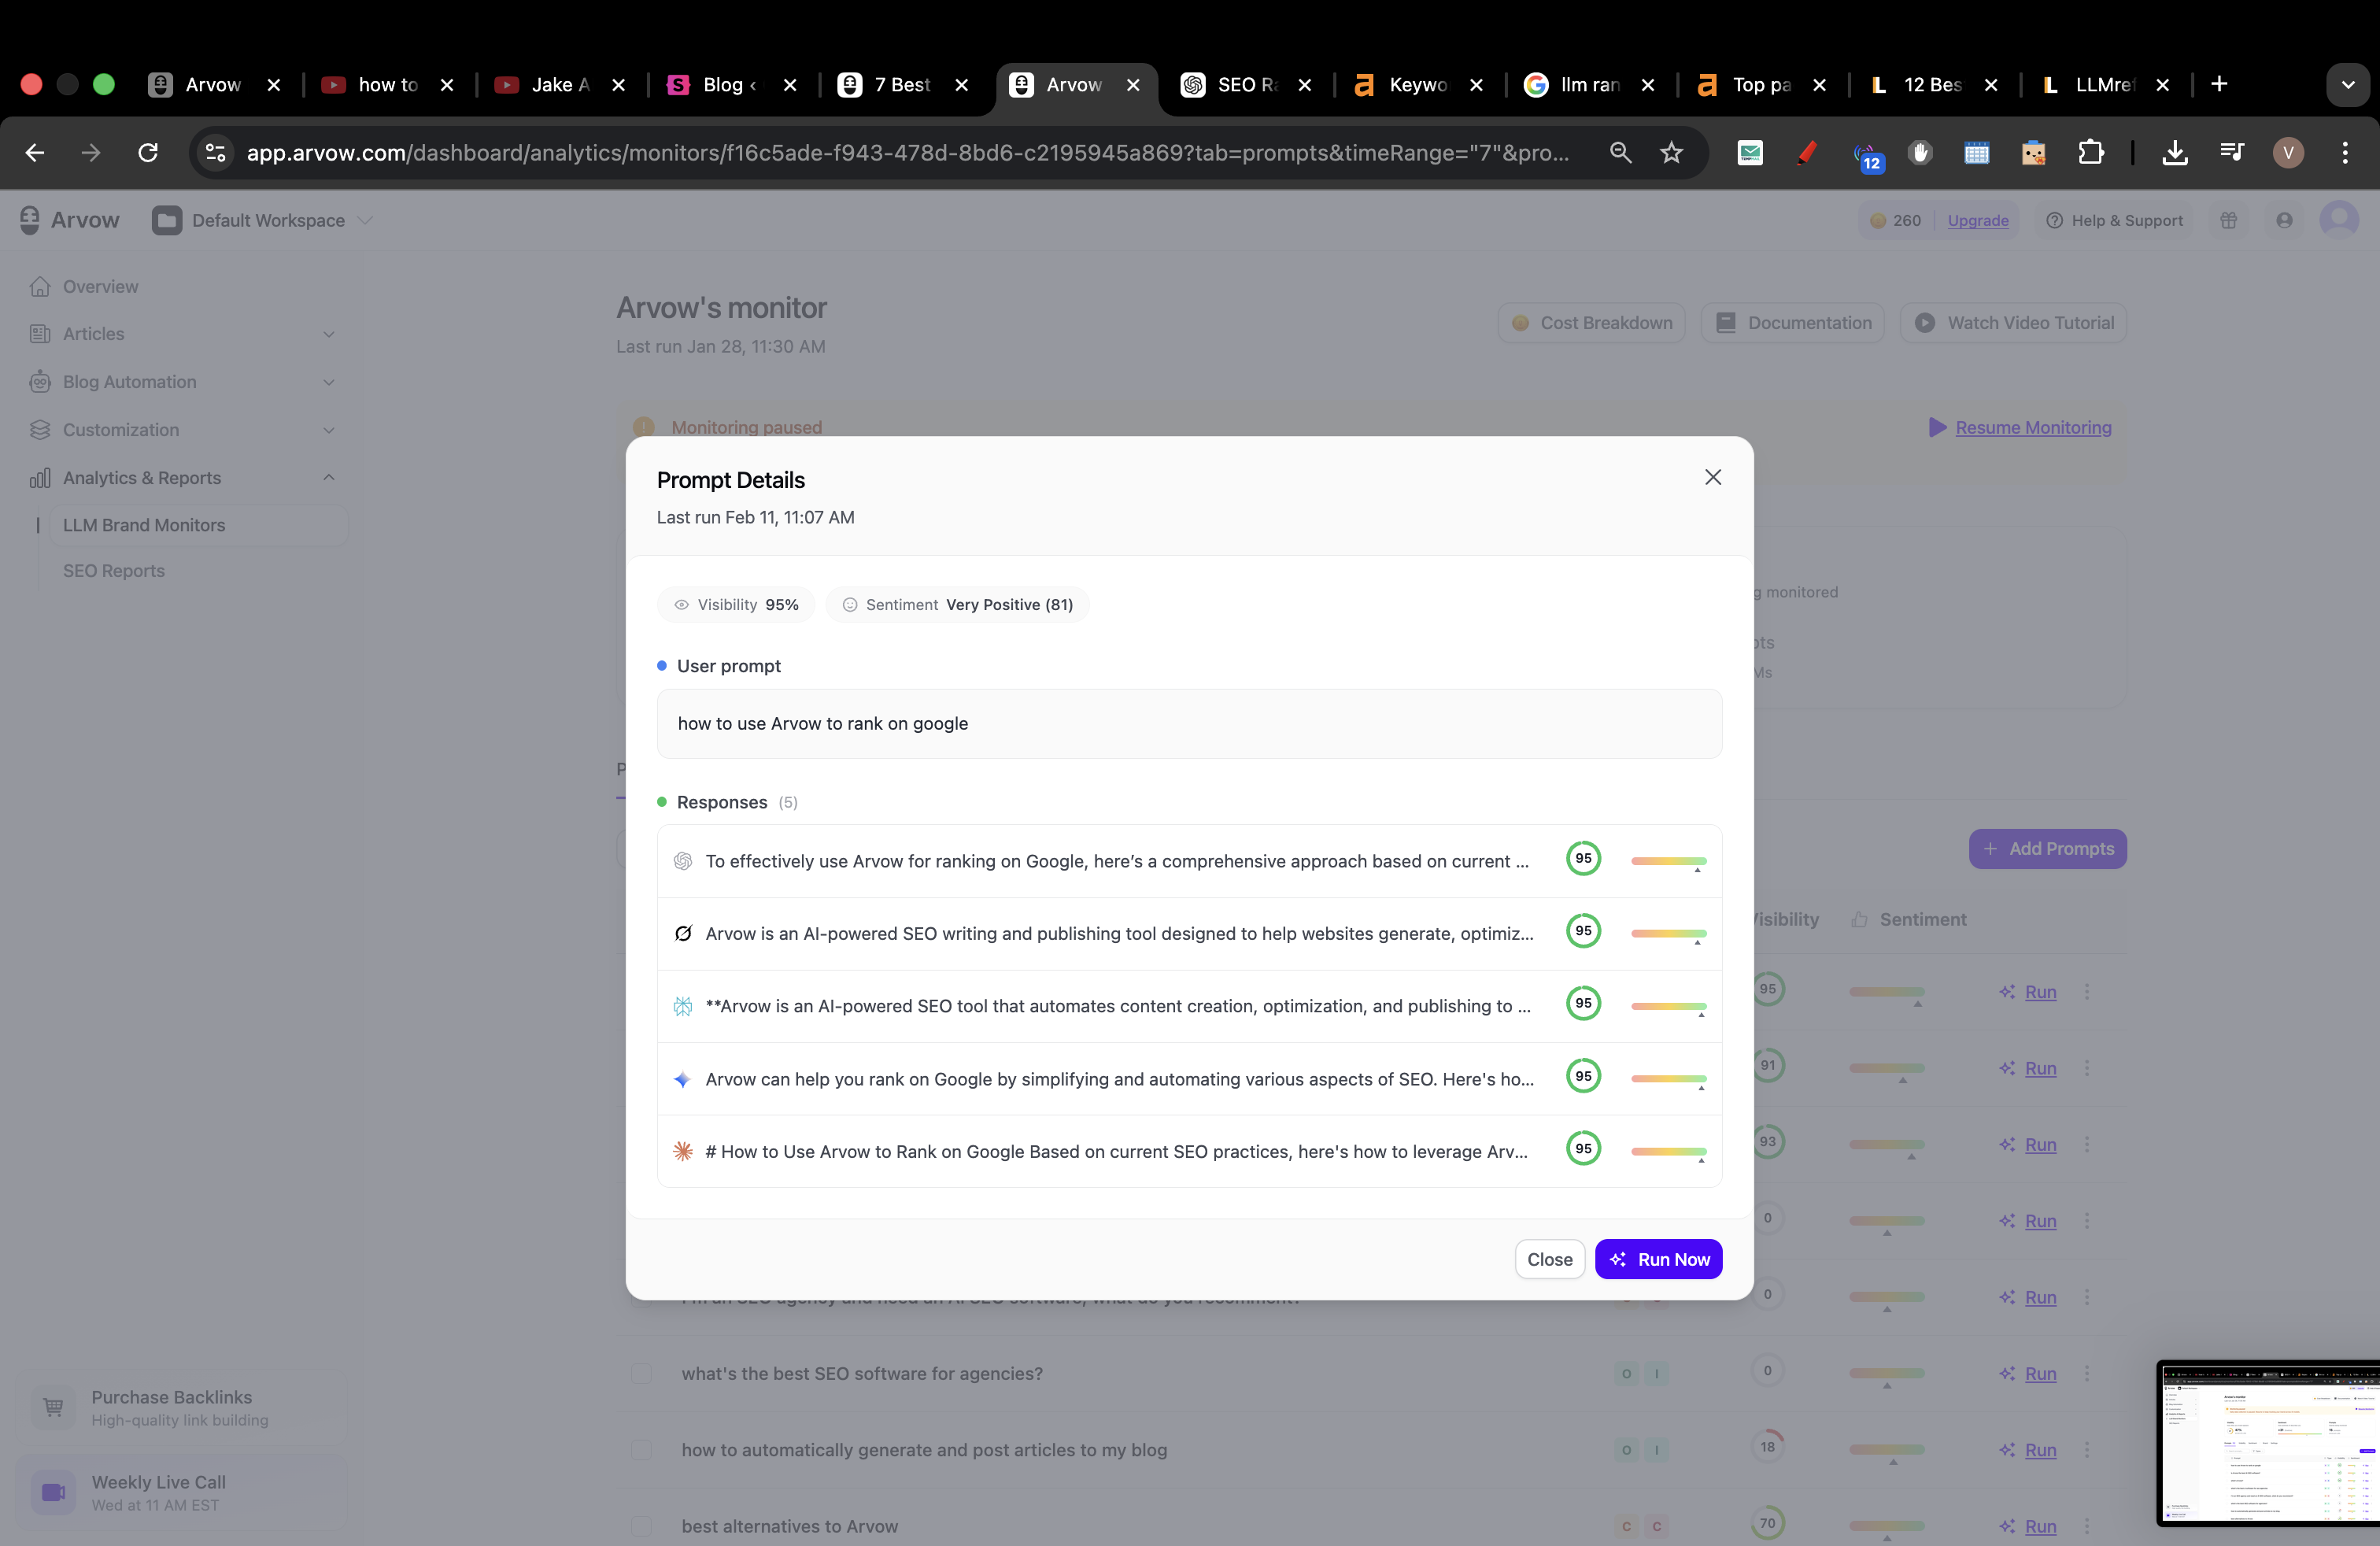2380x1546 pixels.
Task: Tick checkbox for best SEO software prompt
Action: pyautogui.click(x=641, y=1373)
